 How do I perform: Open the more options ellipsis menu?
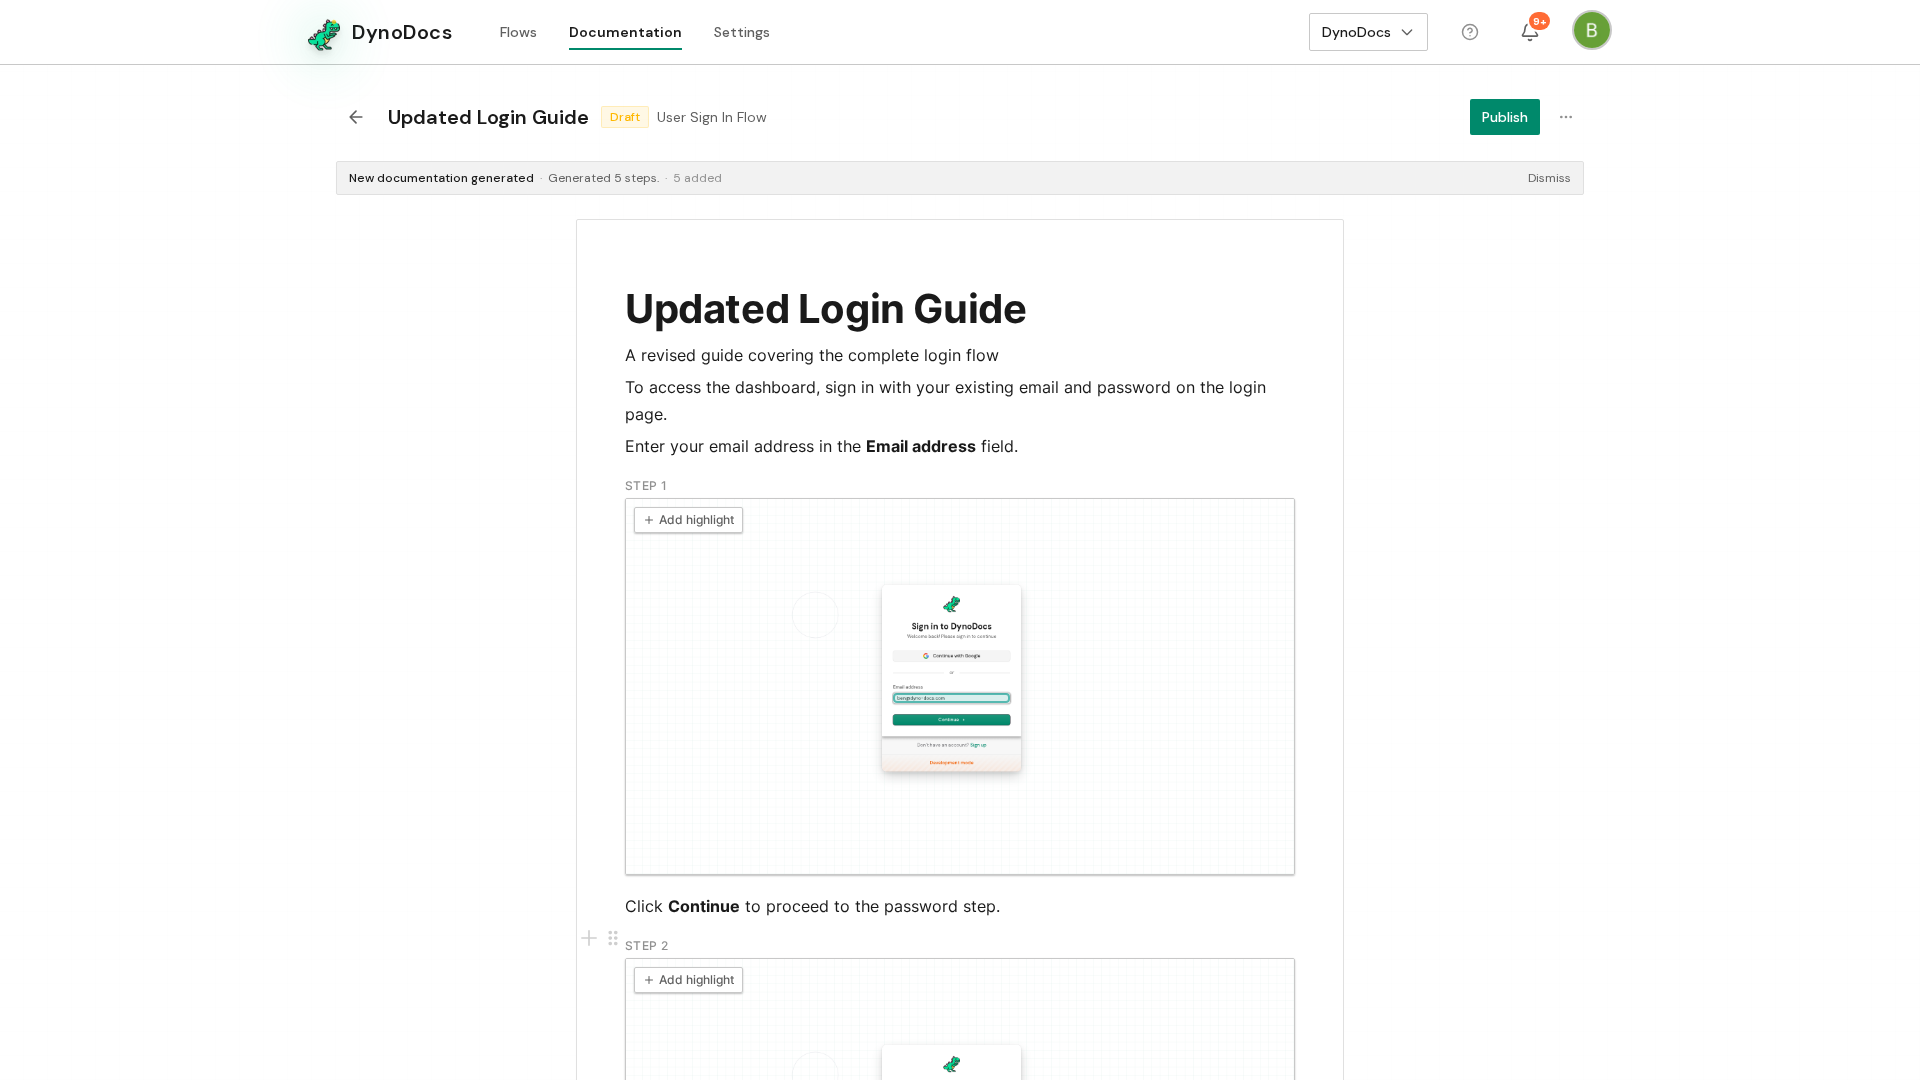[x=1566, y=117]
